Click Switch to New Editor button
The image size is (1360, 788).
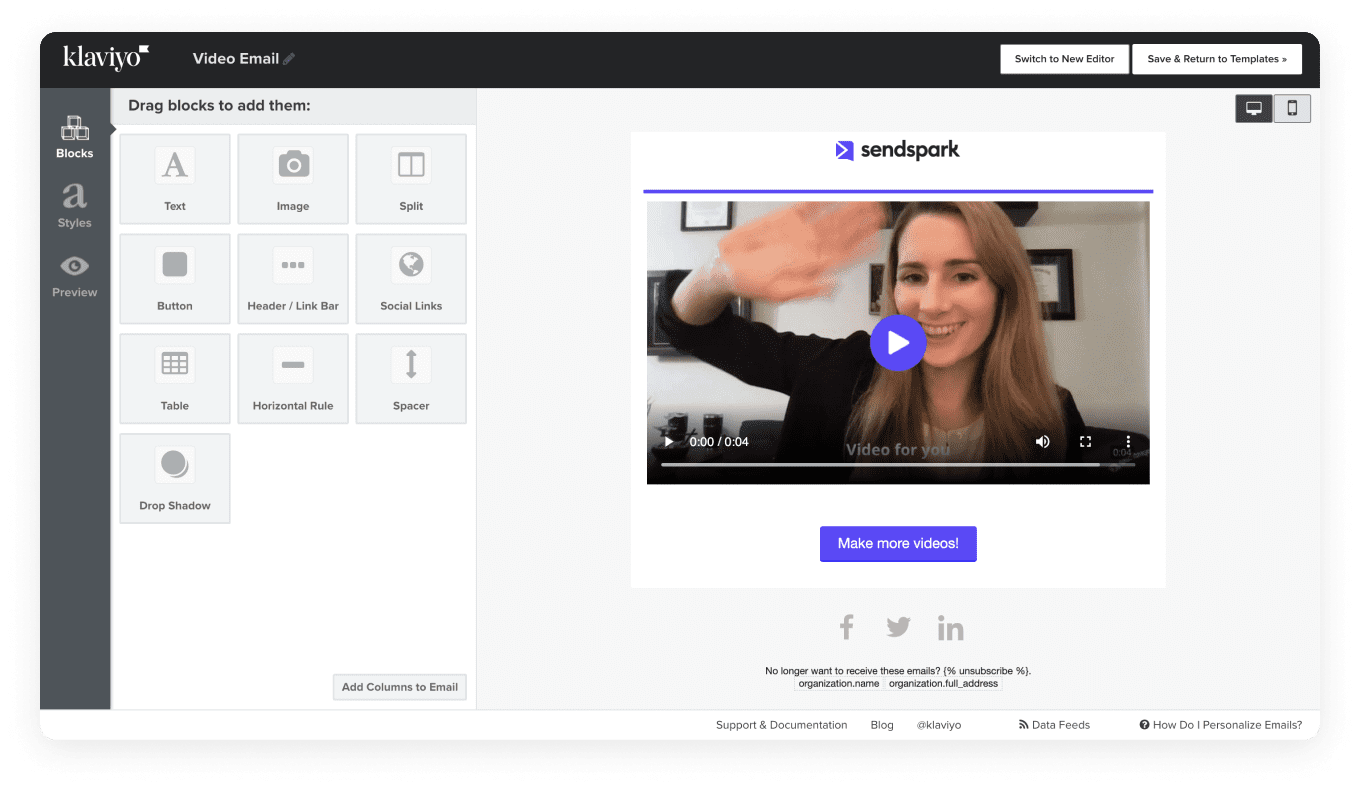[x=1064, y=59]
